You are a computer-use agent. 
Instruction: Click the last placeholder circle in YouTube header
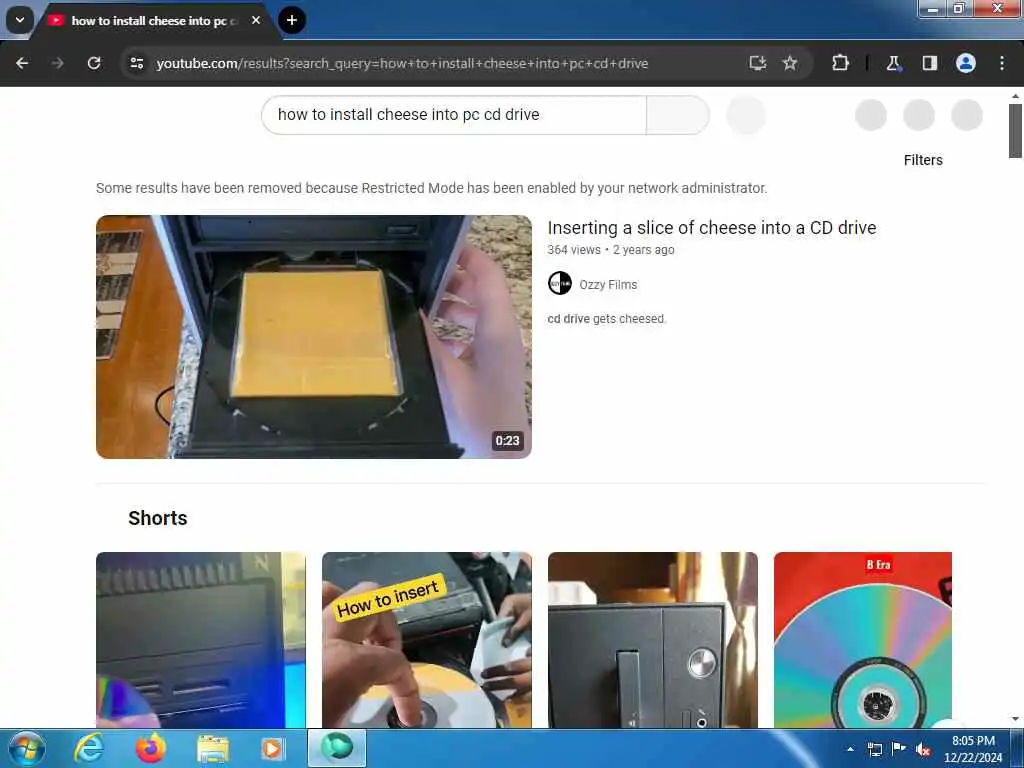pos(967,115)
